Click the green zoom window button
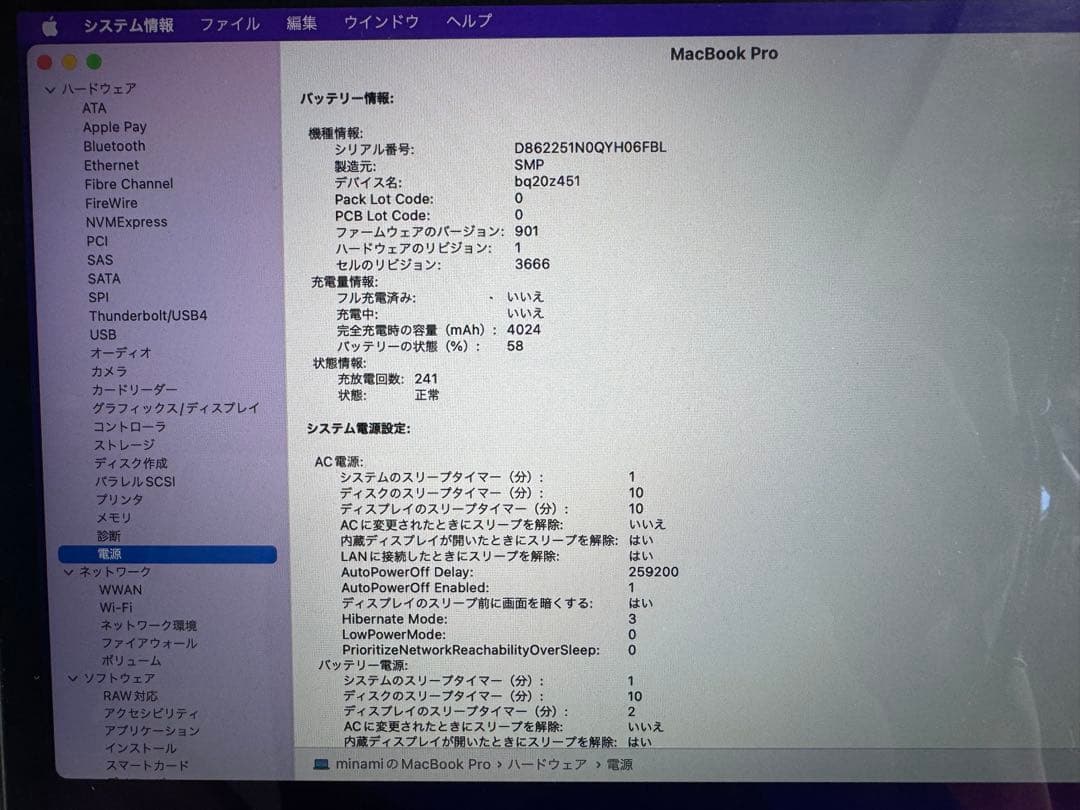The width and height of the screenshot is (1080, 810). coord(94,62)
